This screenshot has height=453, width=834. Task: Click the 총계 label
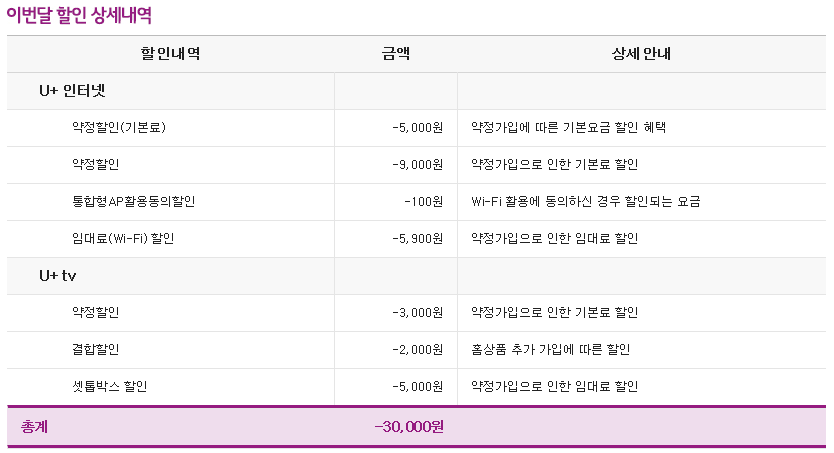(34, 427)
